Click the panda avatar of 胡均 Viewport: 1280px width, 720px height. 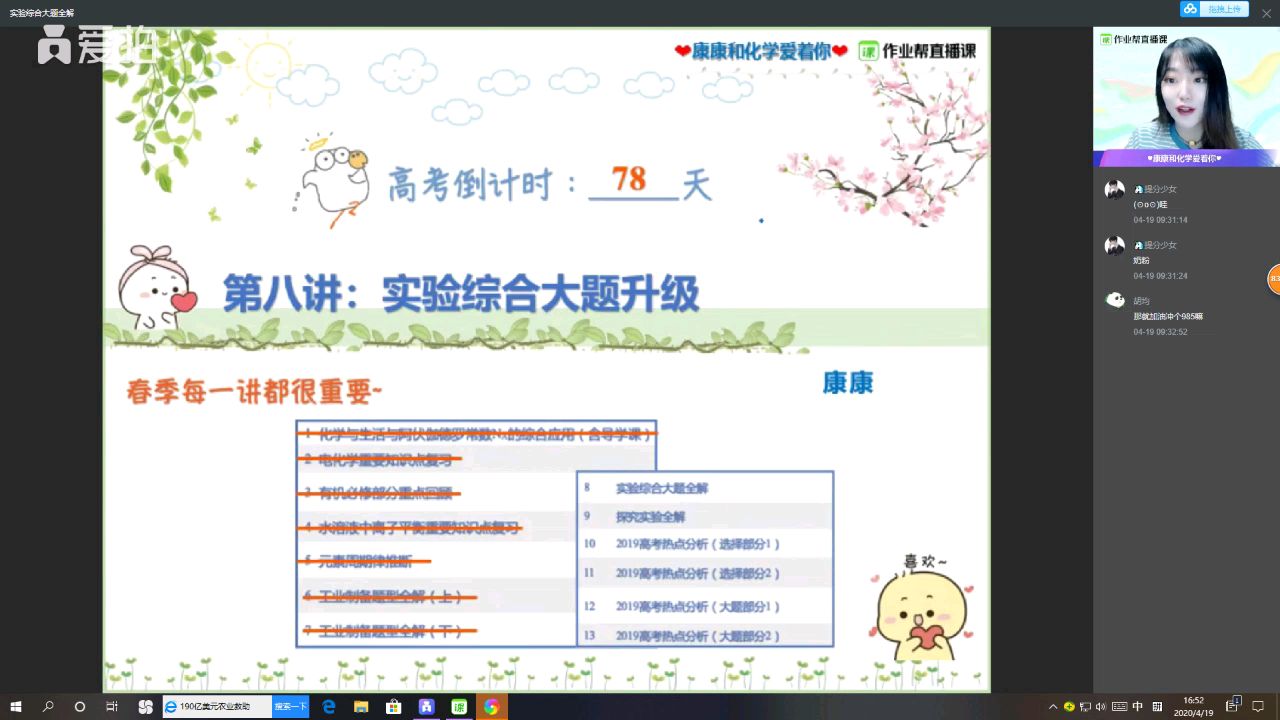click(x=1114, y=300)
